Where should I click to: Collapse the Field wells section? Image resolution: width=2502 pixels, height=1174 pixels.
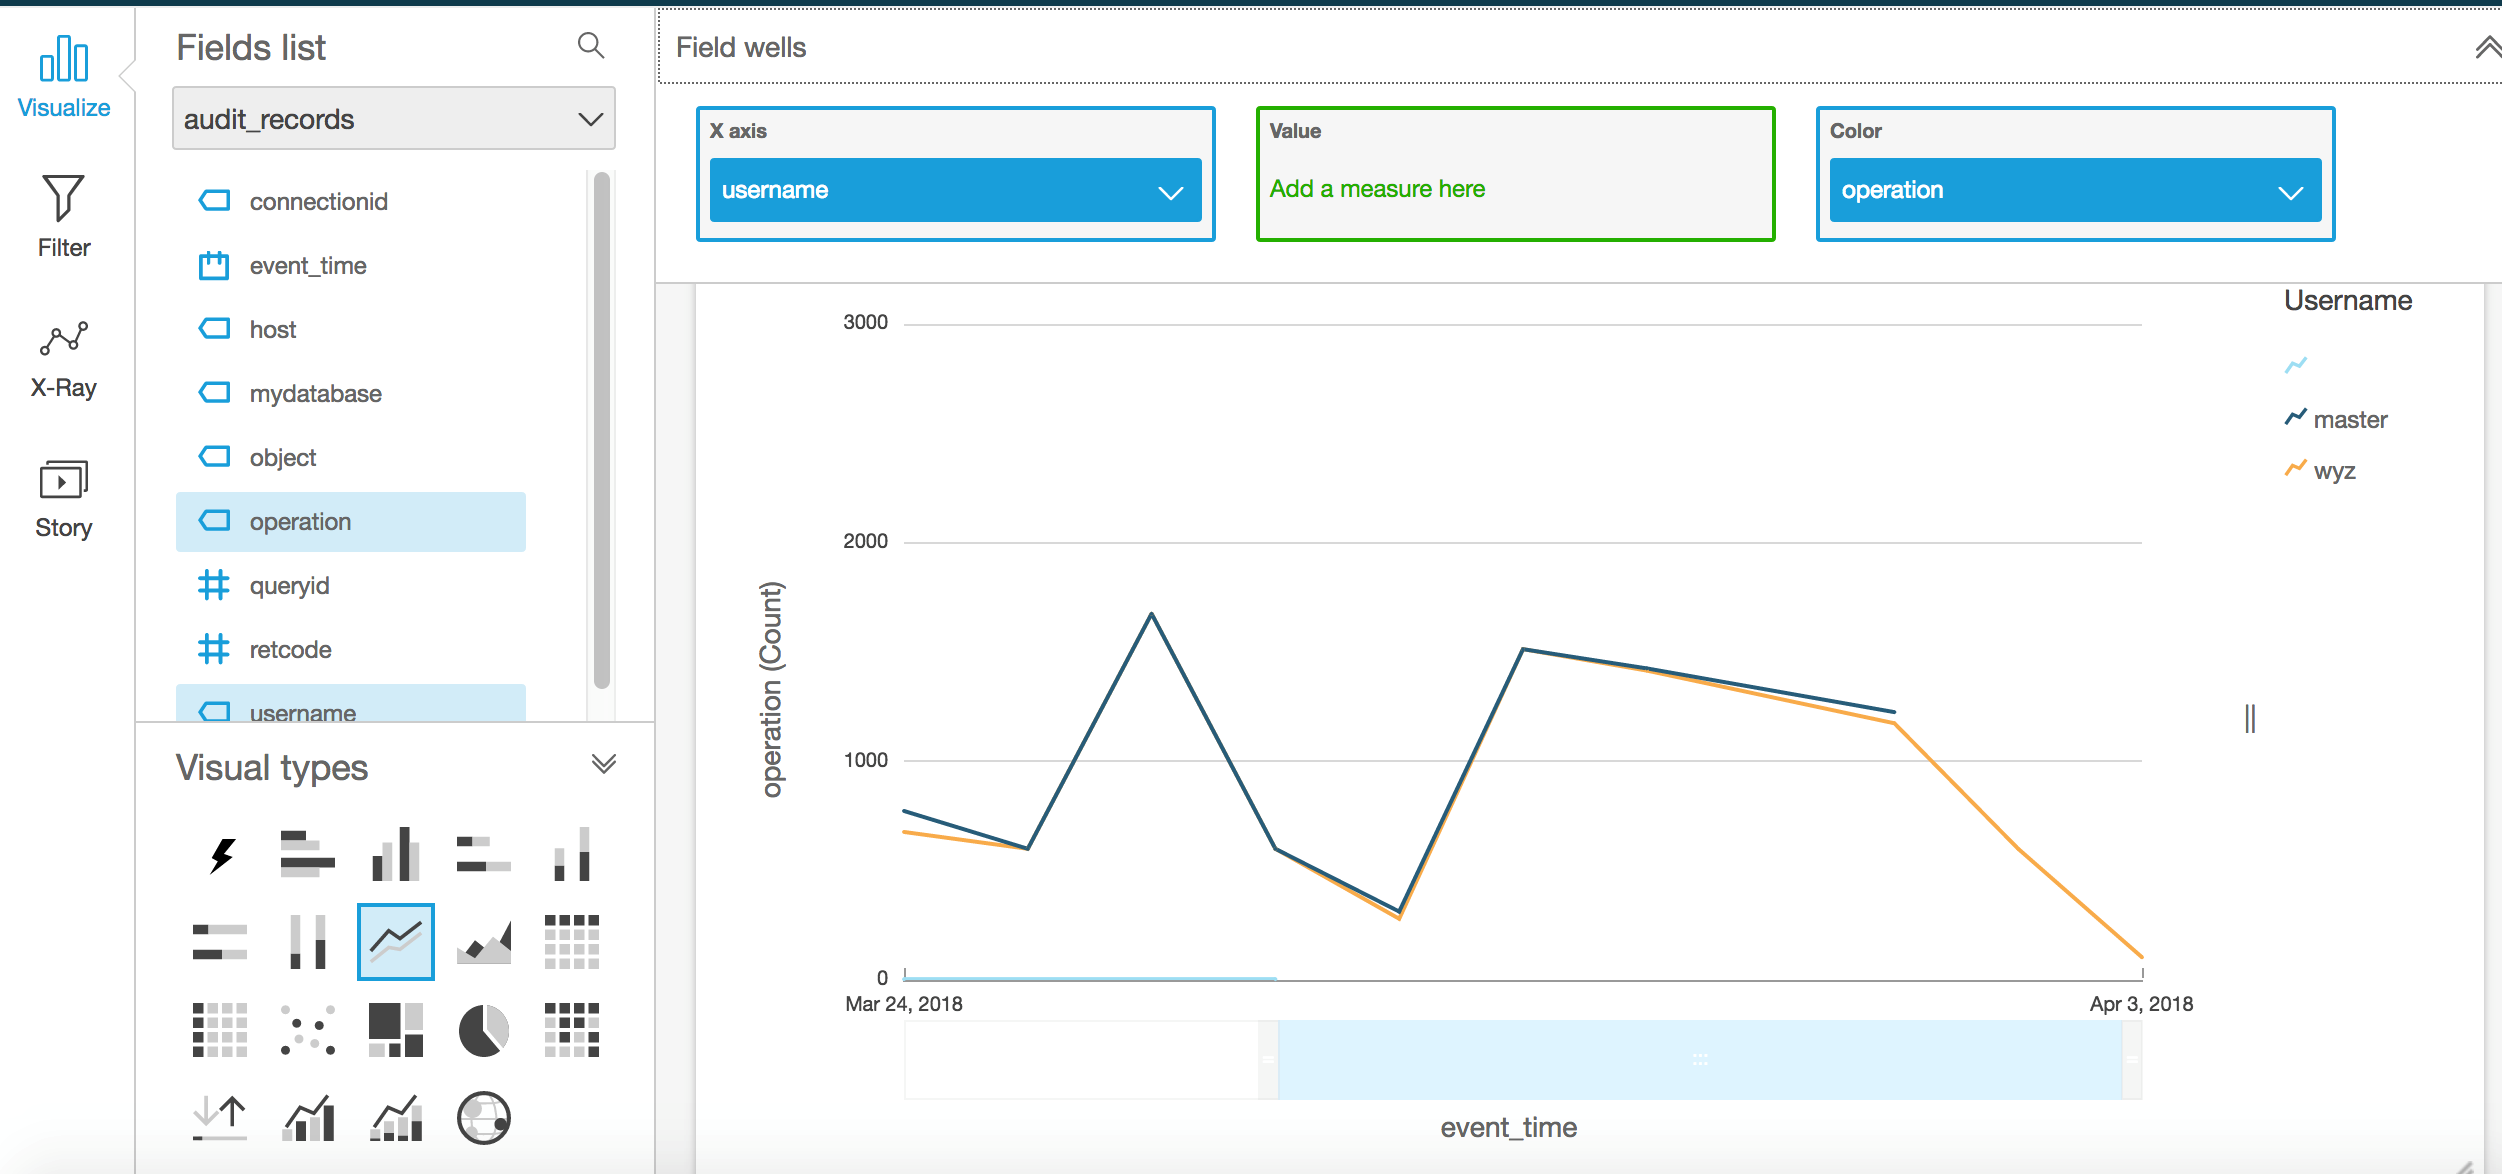point(2486,47)
